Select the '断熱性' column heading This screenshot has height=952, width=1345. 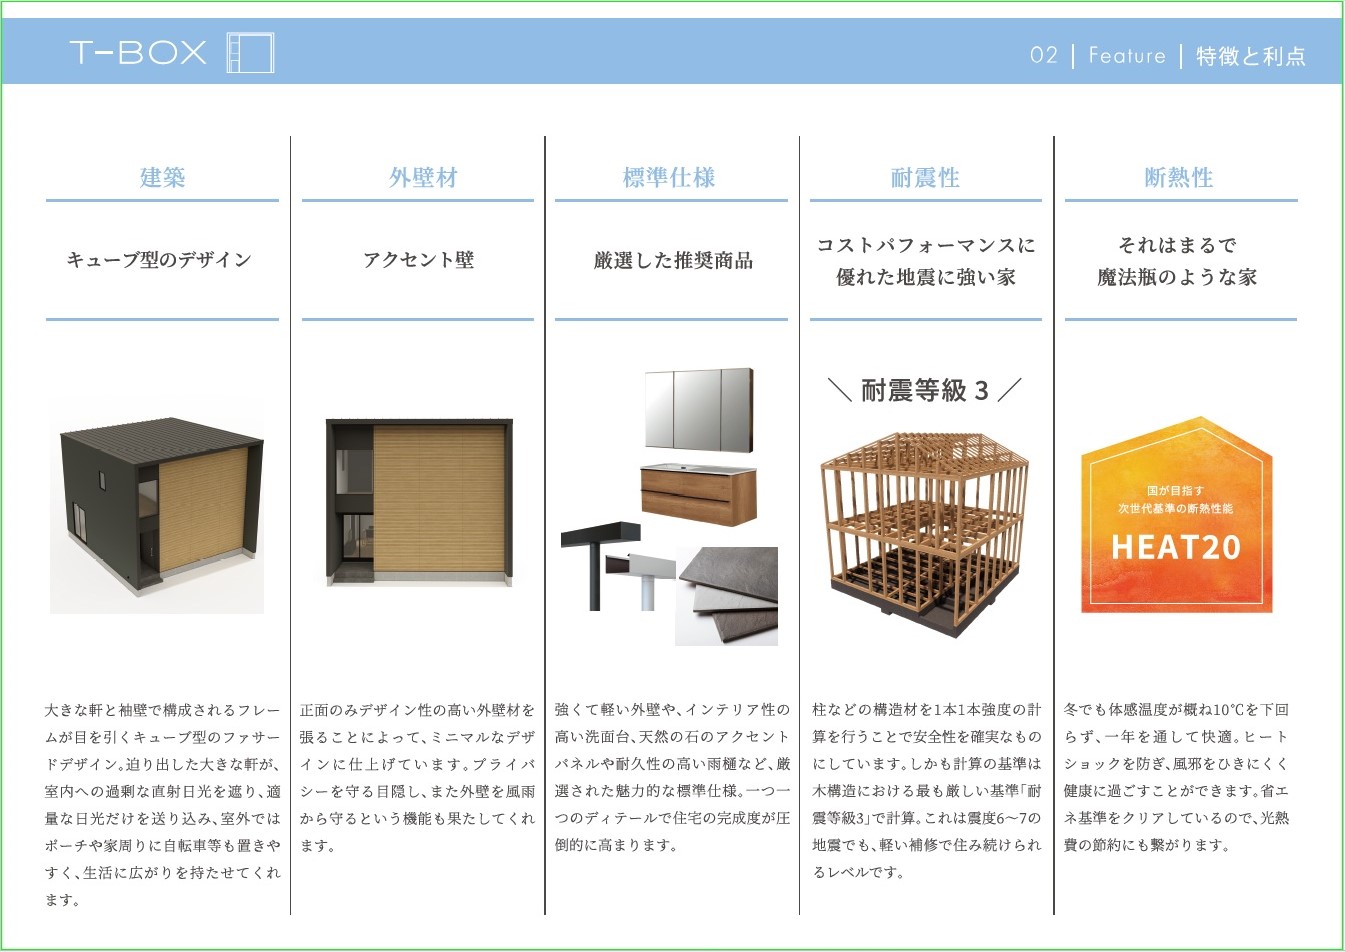1179,177
